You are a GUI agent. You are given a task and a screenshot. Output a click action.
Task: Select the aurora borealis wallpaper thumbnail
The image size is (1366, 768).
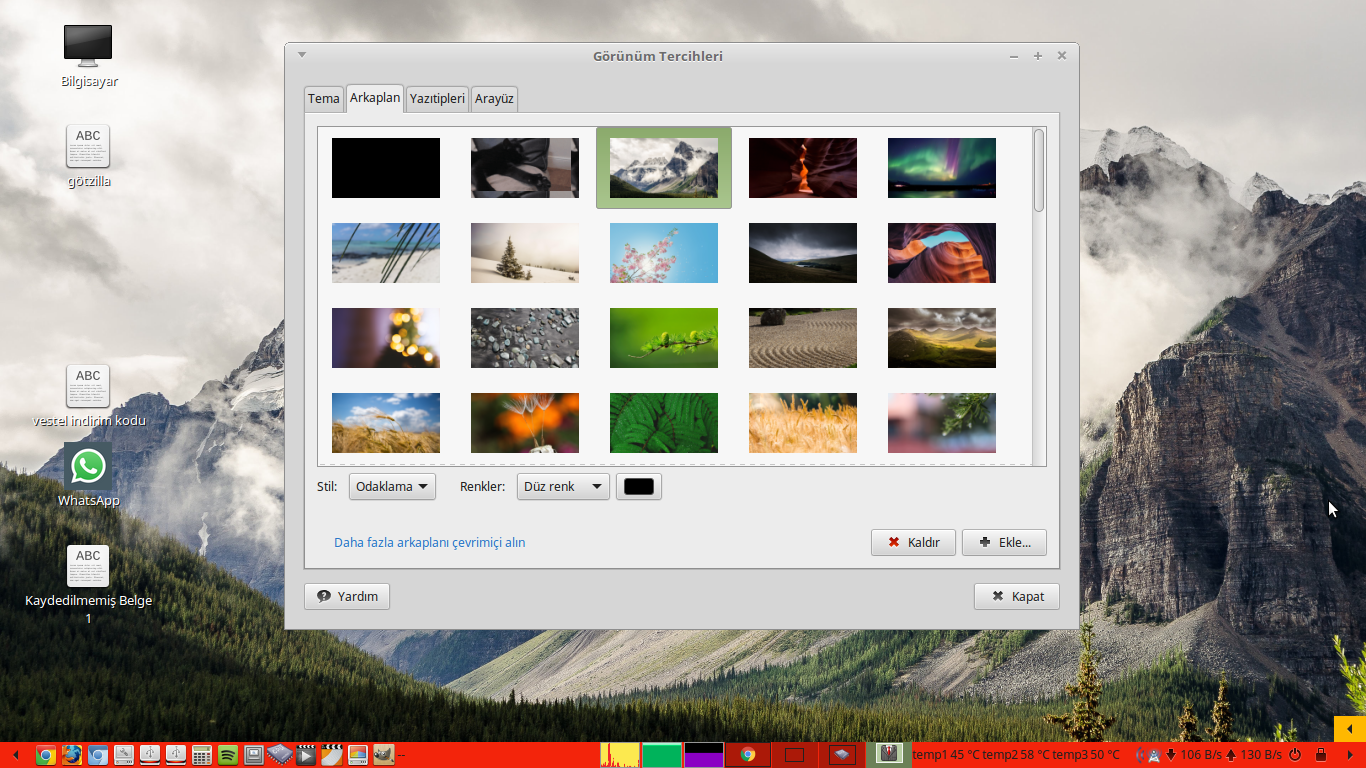[x=942, y=168]
